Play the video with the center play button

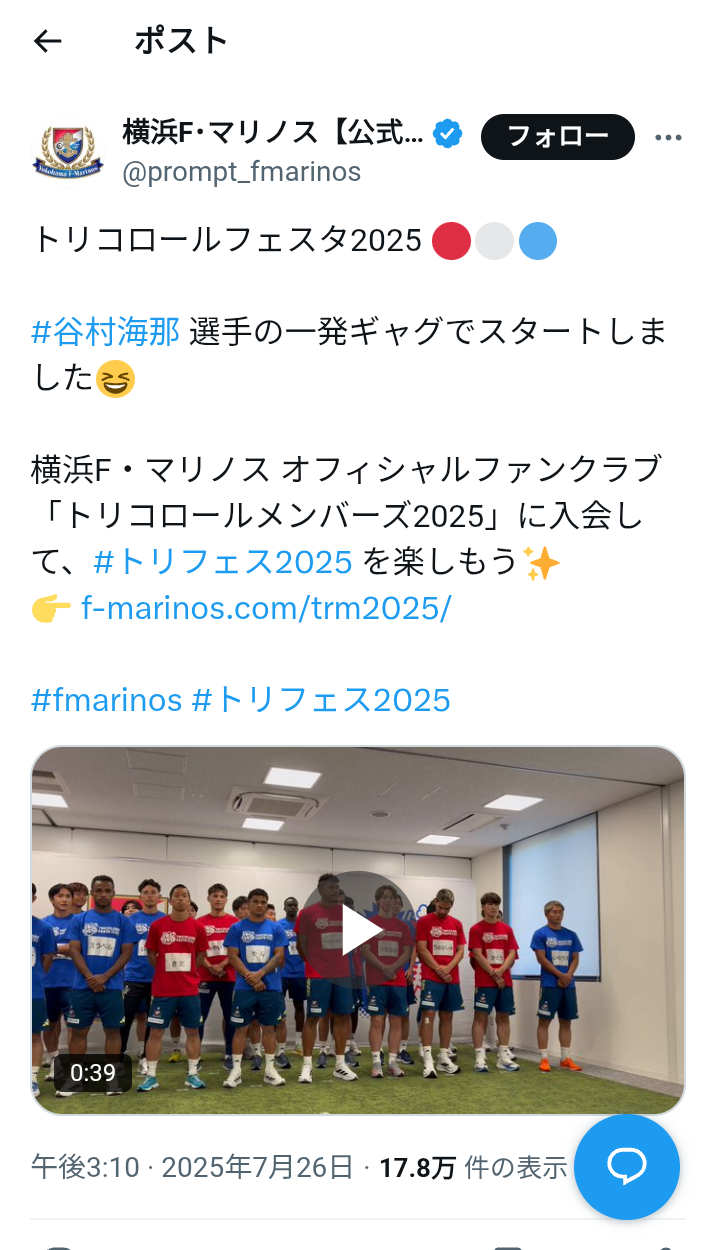pyautogui.click(x=359, y=932)
